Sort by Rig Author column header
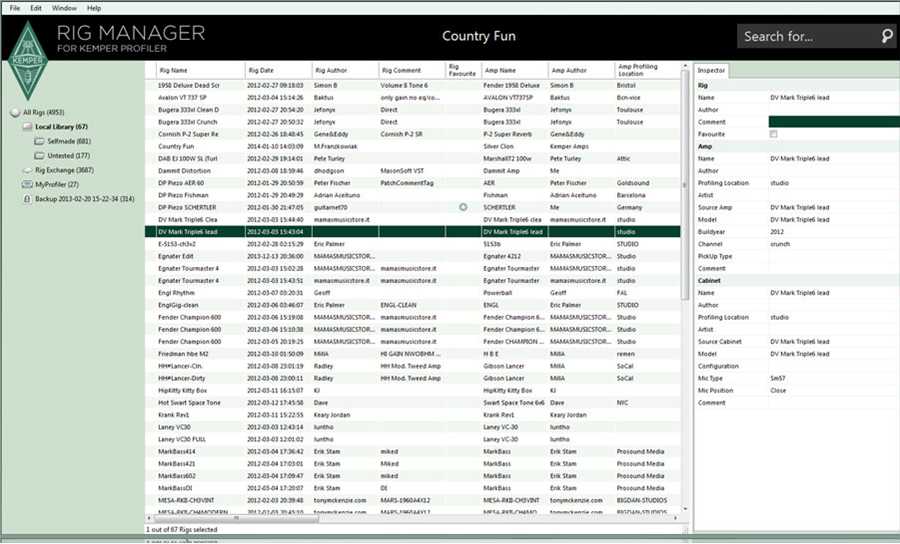The width and height of the screenshot is (900, 544). click(345, 71)
